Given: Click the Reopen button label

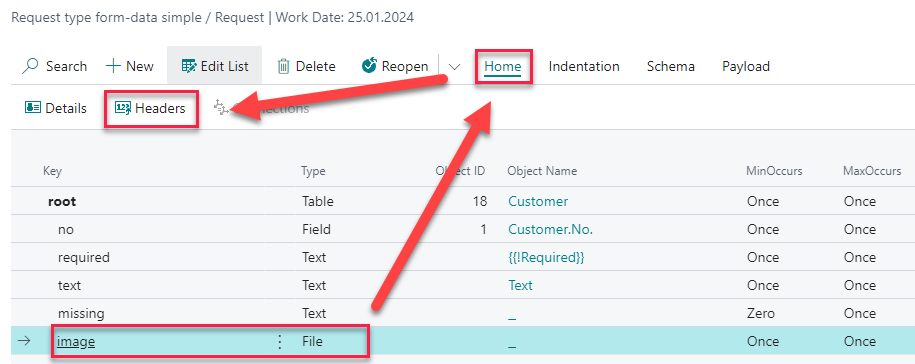Looking at the screenshot, I should [x=405, y=66].
